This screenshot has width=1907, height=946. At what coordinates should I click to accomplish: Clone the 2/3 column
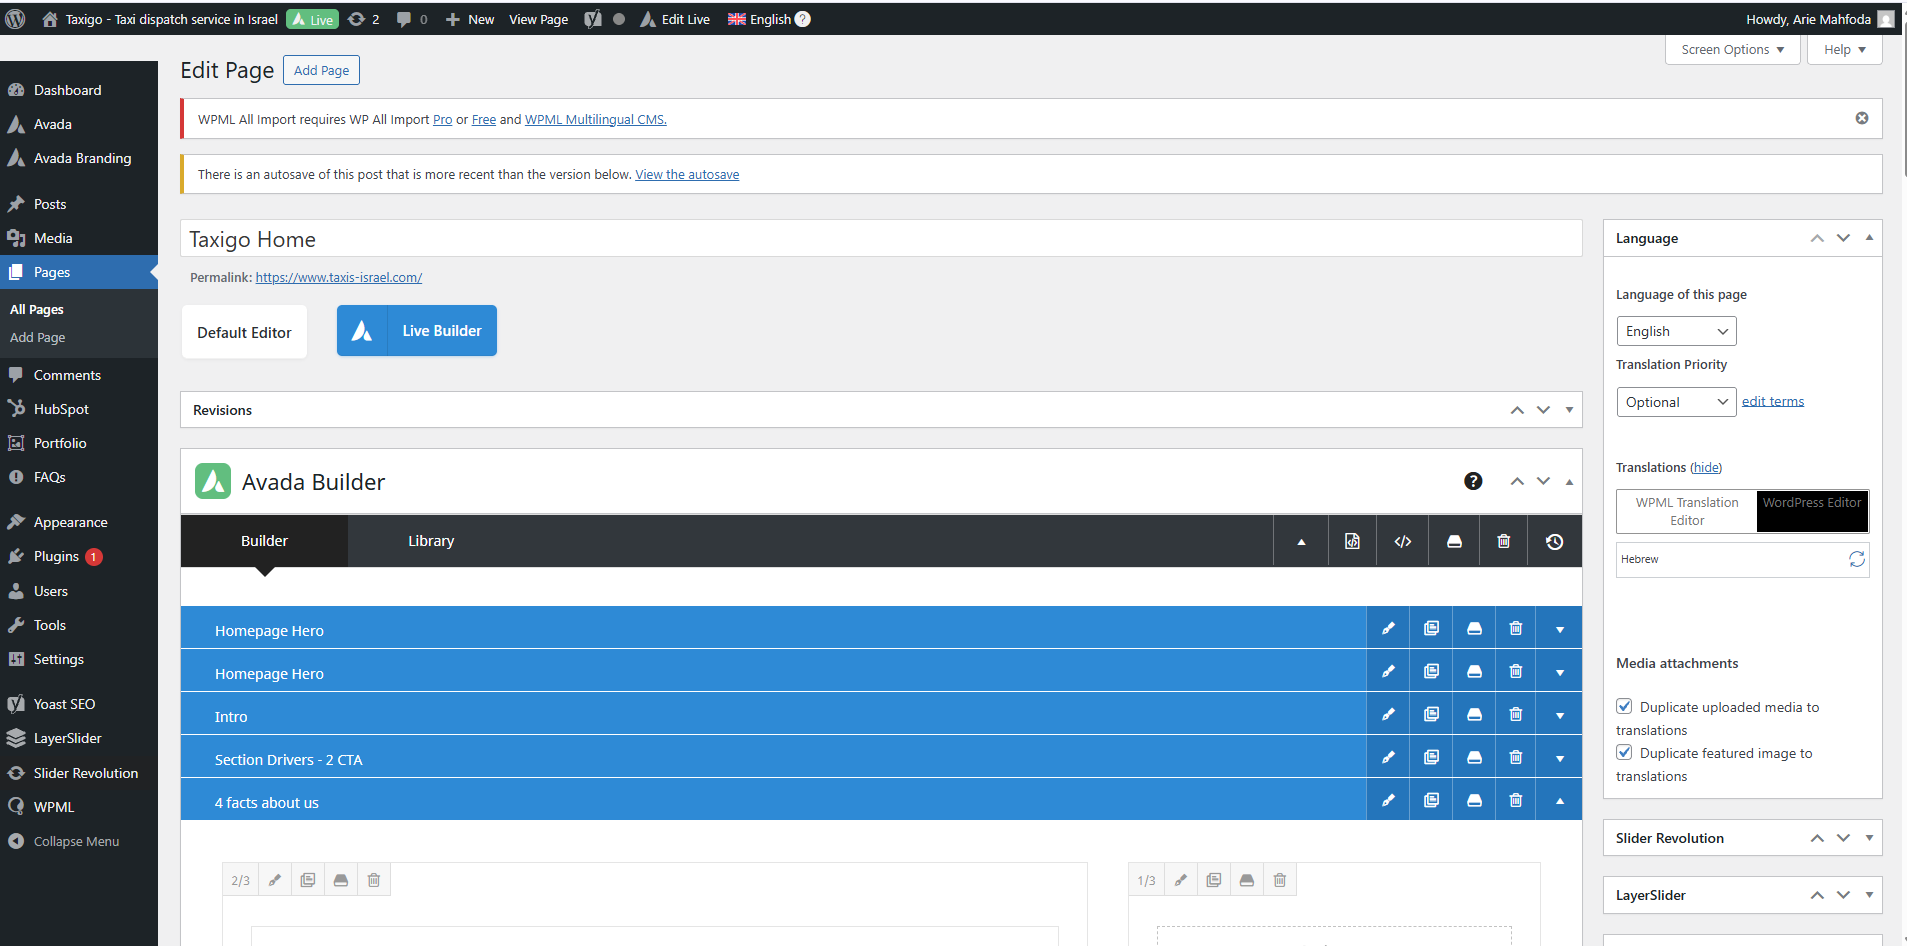click(x=308, y=880)
